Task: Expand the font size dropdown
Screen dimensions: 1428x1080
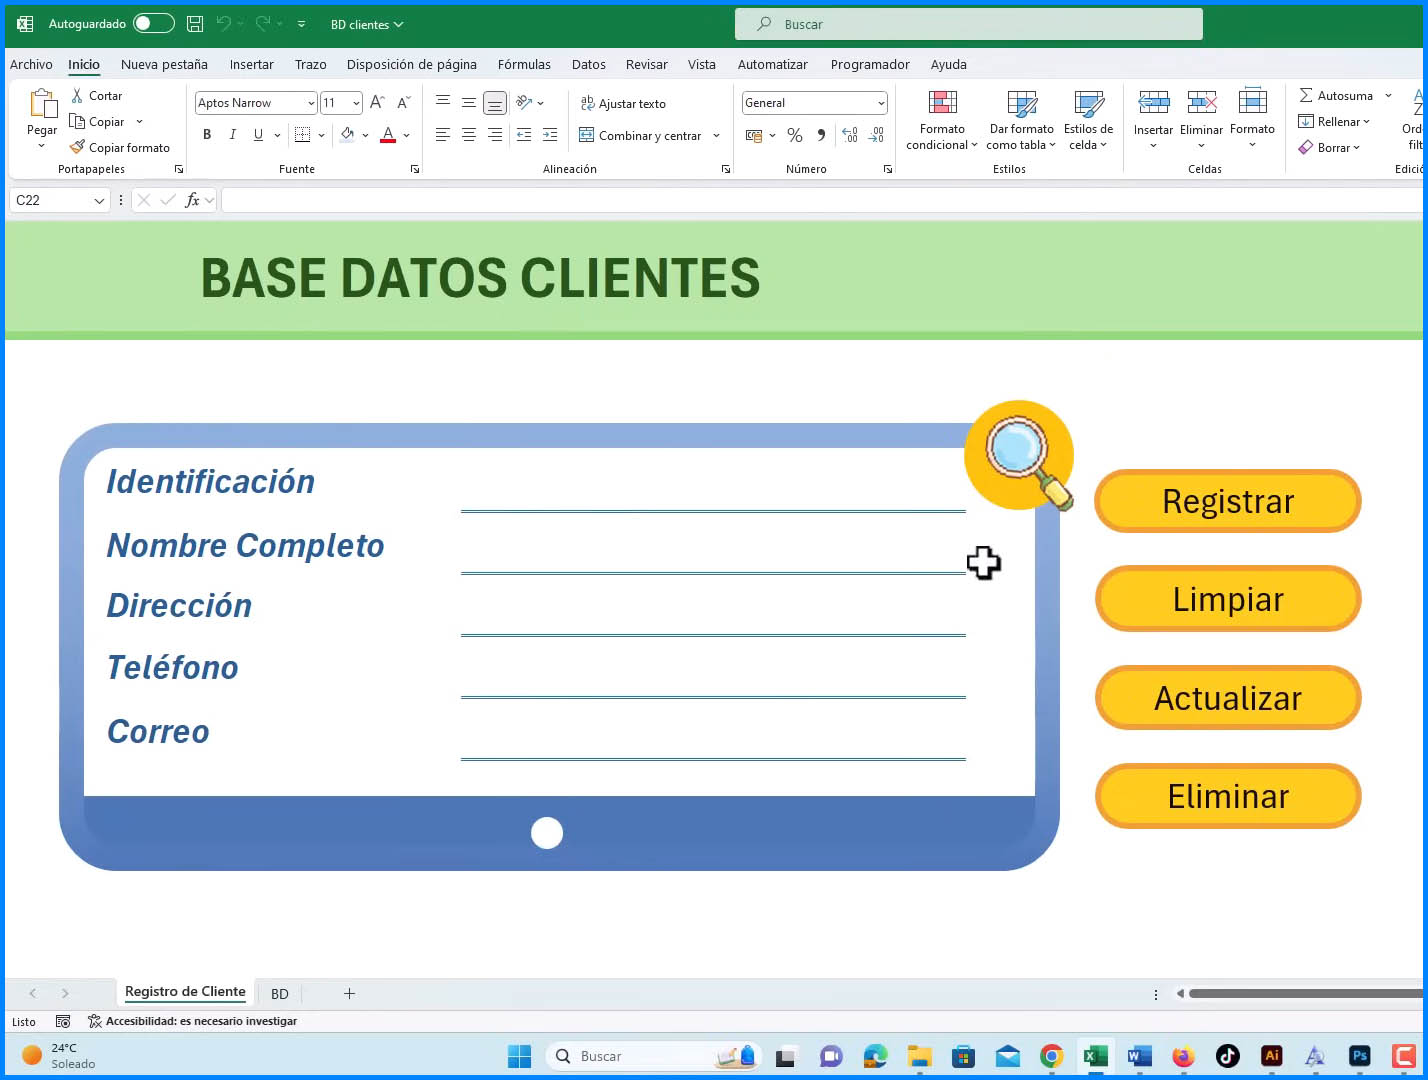Action: [x=356, y=102]
